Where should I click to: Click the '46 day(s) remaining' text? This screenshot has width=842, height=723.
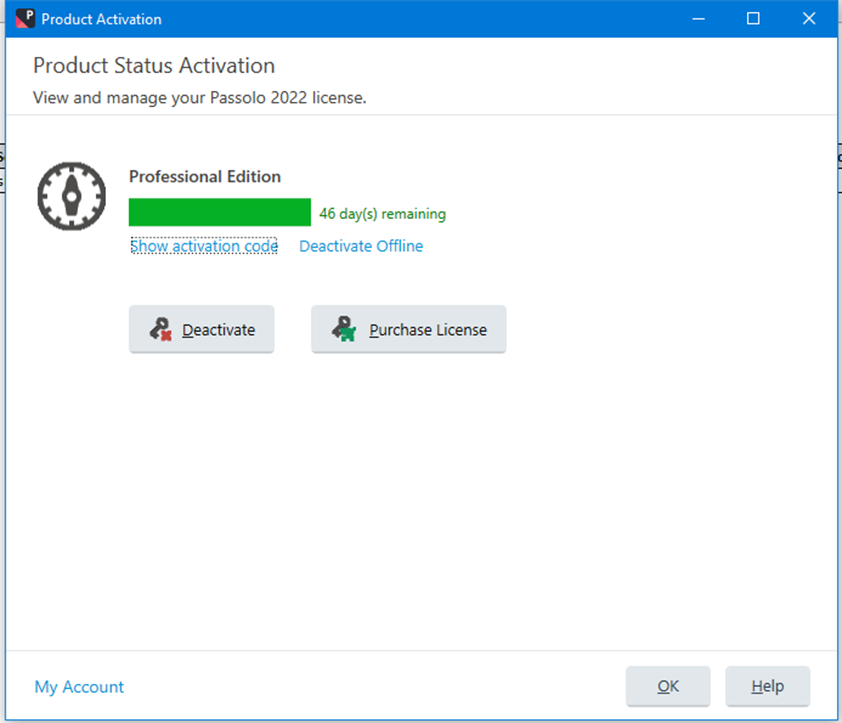pos(382,214)
